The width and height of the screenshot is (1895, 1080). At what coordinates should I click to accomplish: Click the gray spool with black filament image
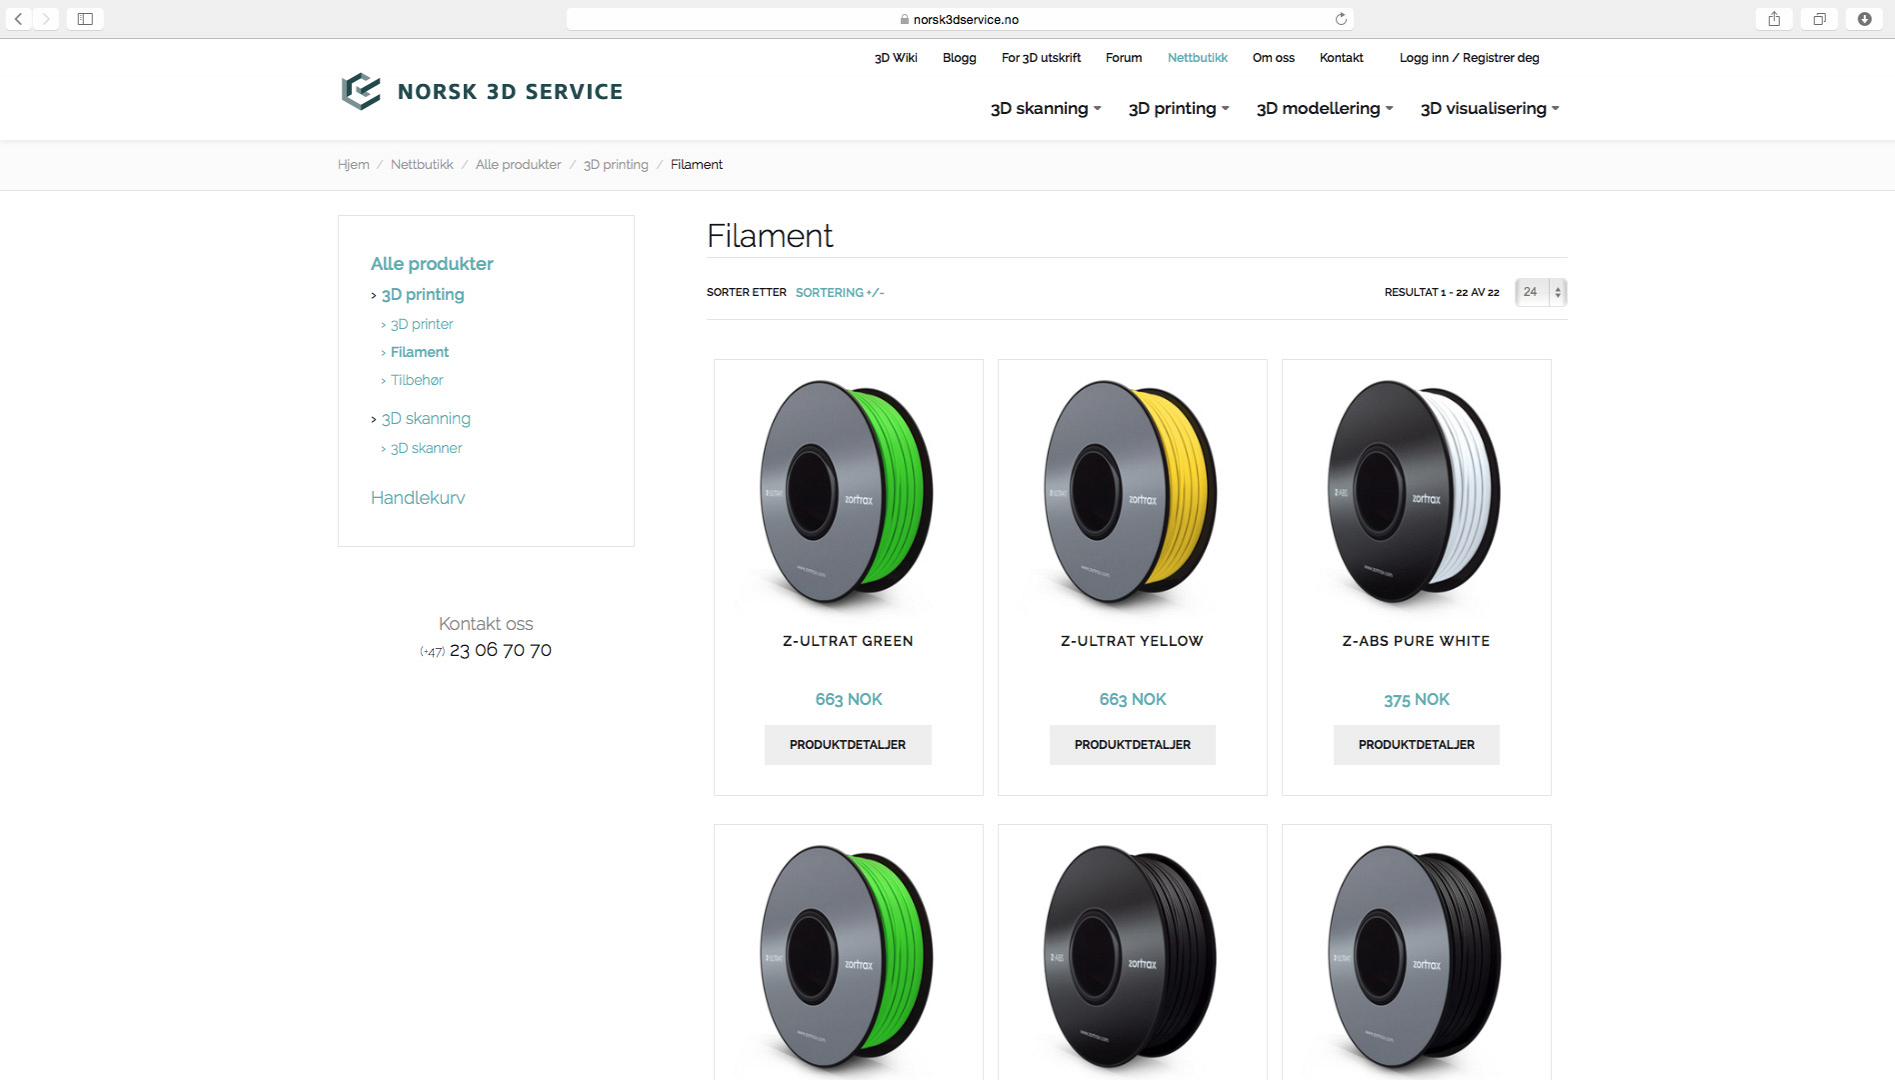tap(1416, 958)
